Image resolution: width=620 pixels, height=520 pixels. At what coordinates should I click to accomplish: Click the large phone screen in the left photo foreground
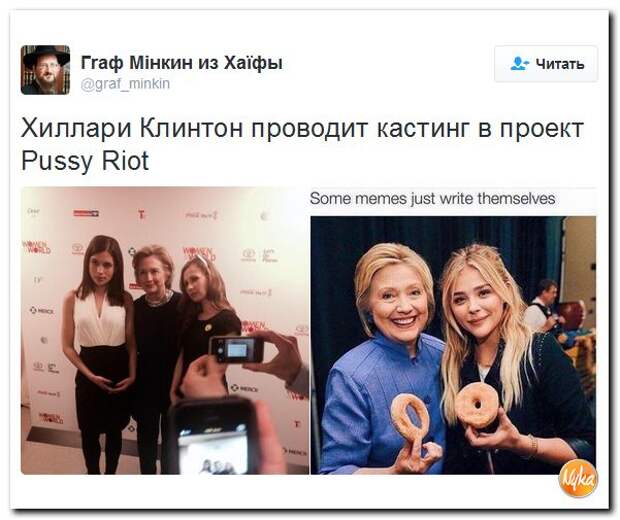pos(213,439)
